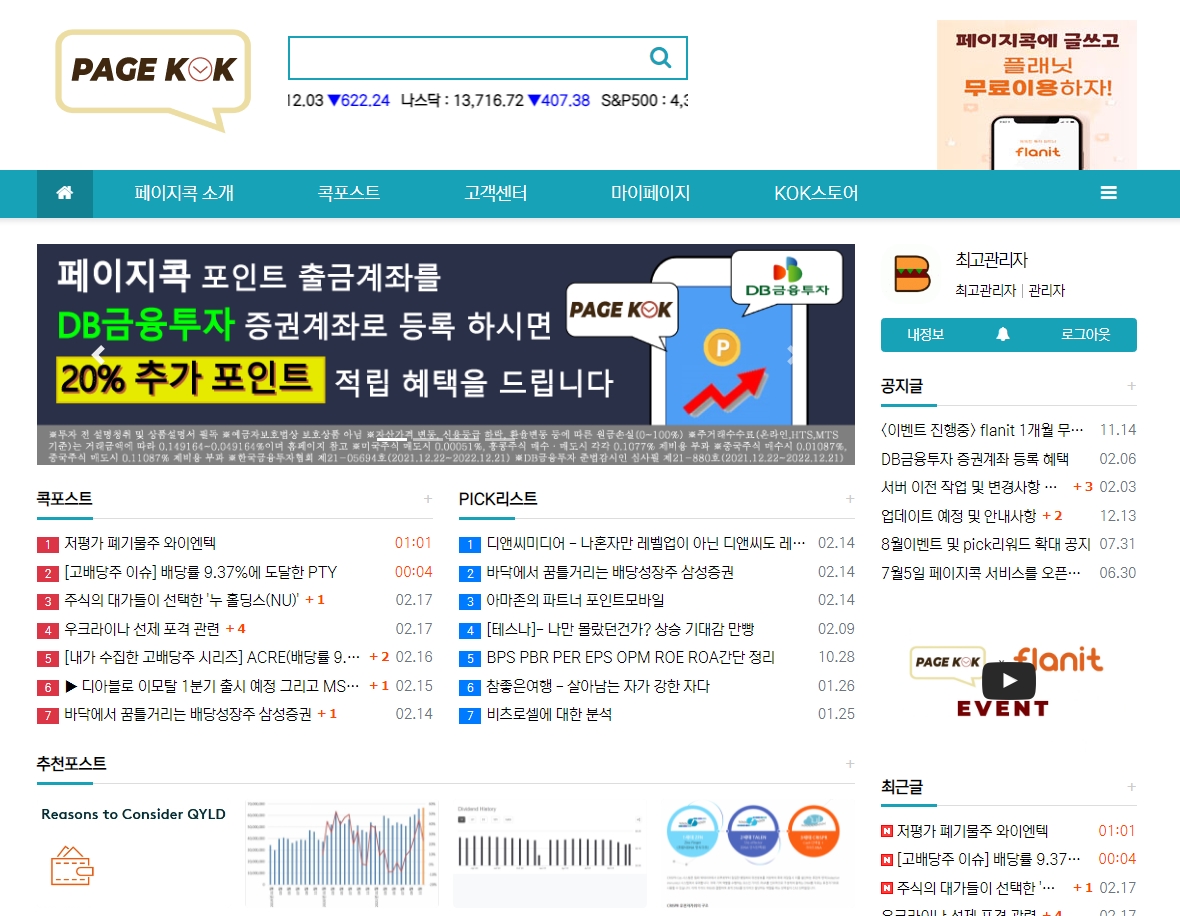Viewport: 1180px width, 916px height.
Task: Click the home icon in navigation bar
Action: tap(65, 193)
